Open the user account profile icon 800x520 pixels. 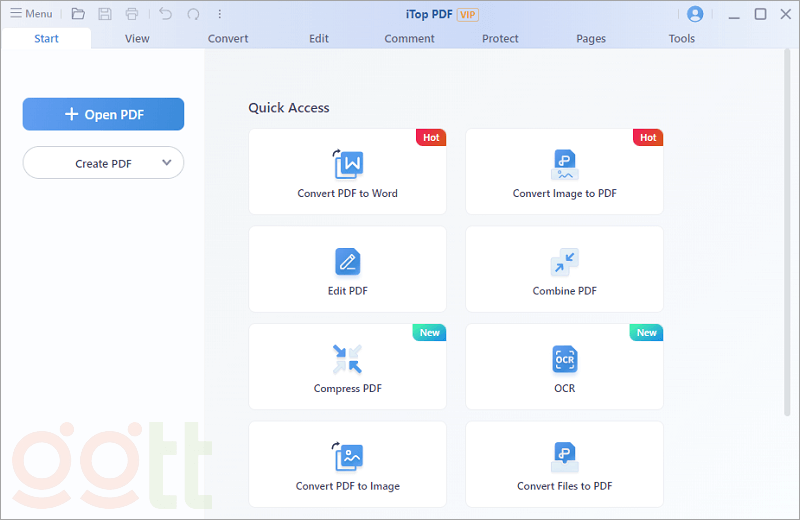click(x=695, y=14)
